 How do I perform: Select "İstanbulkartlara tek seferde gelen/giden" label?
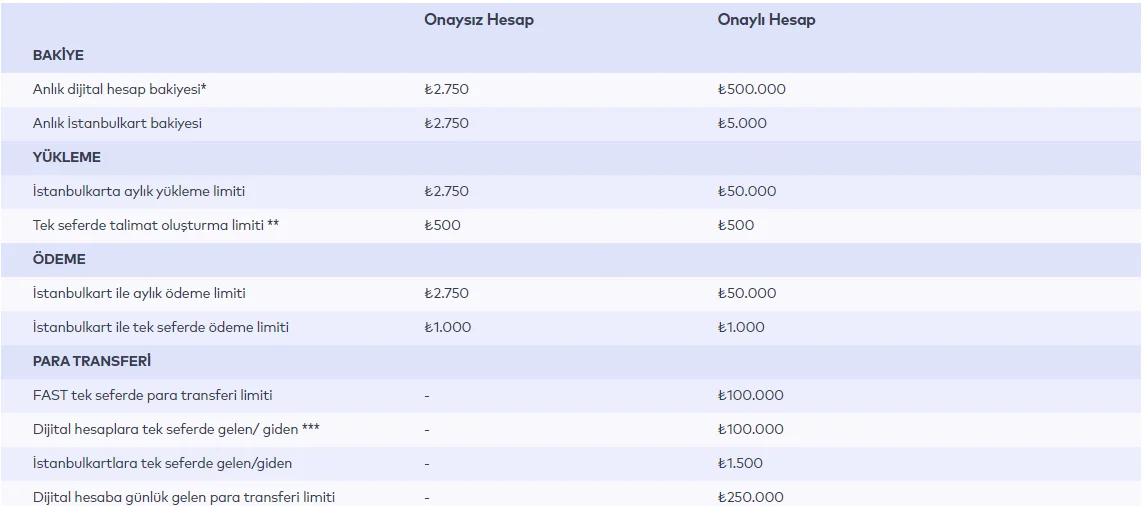[162, 463]
